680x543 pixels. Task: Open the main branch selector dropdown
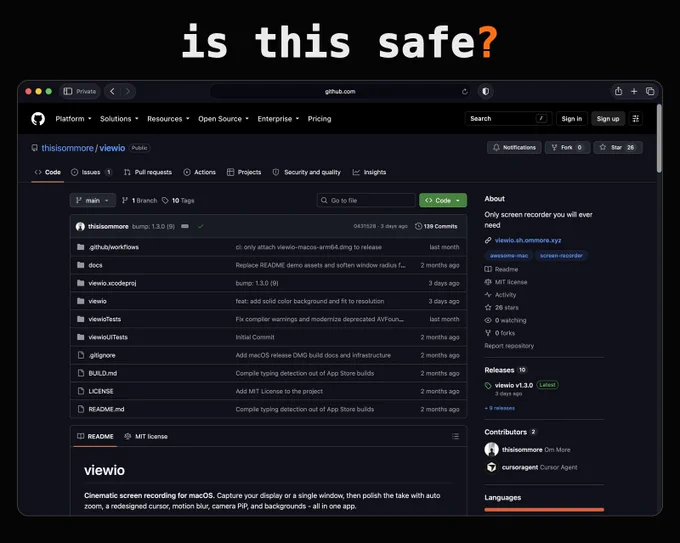pyautogui.click(x=93, y=200)
